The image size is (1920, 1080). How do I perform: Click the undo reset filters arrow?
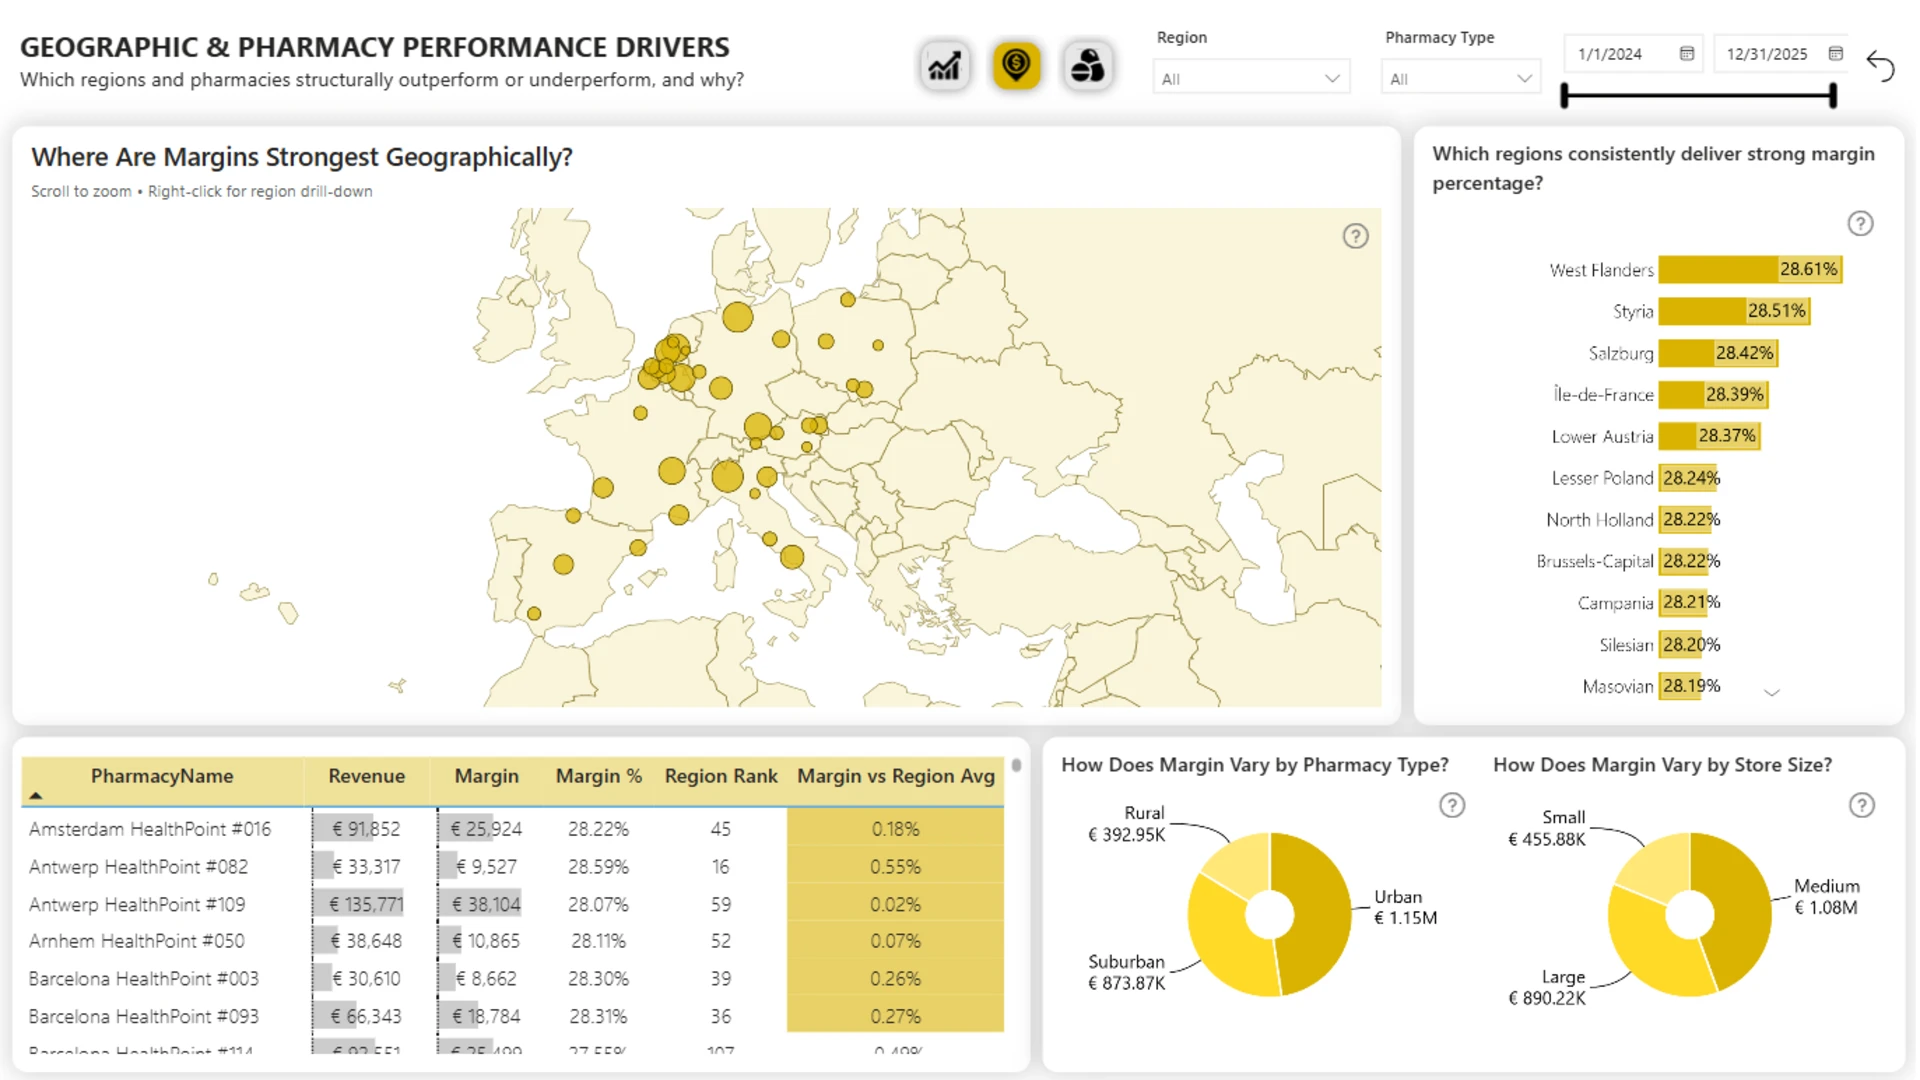click(1880, 66)
